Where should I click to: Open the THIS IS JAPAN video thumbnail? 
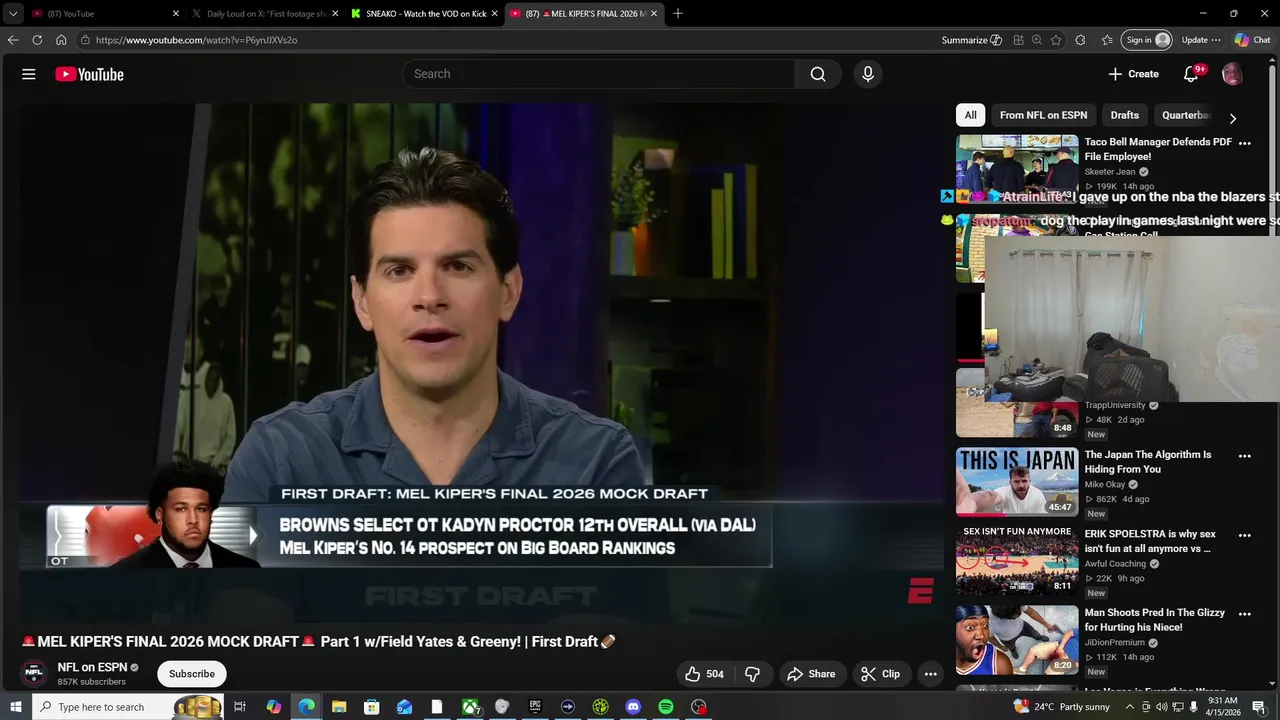1017,482
